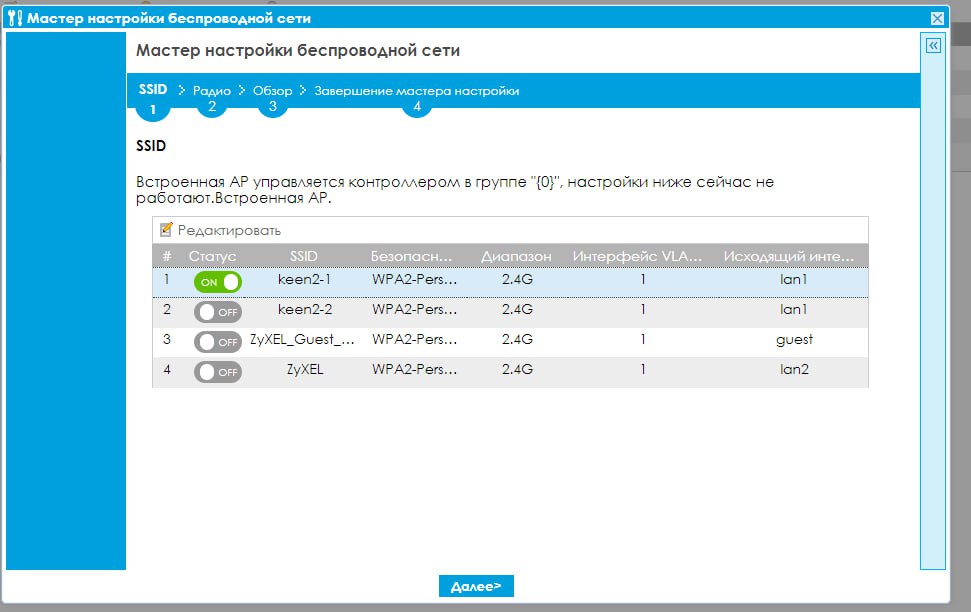Select the keen2-1 SSID name cell
Screen dimensions: 971x612
point(304,279)
